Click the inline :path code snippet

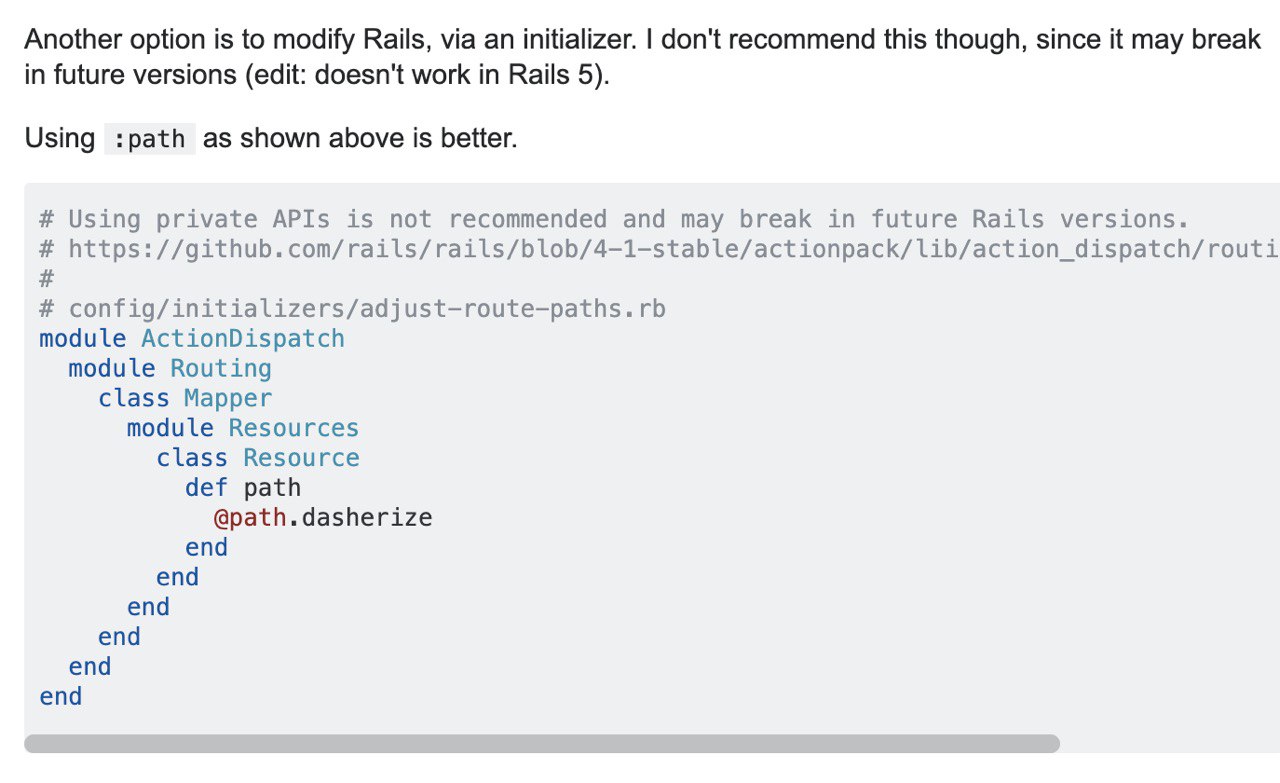(x=149, y=139)
